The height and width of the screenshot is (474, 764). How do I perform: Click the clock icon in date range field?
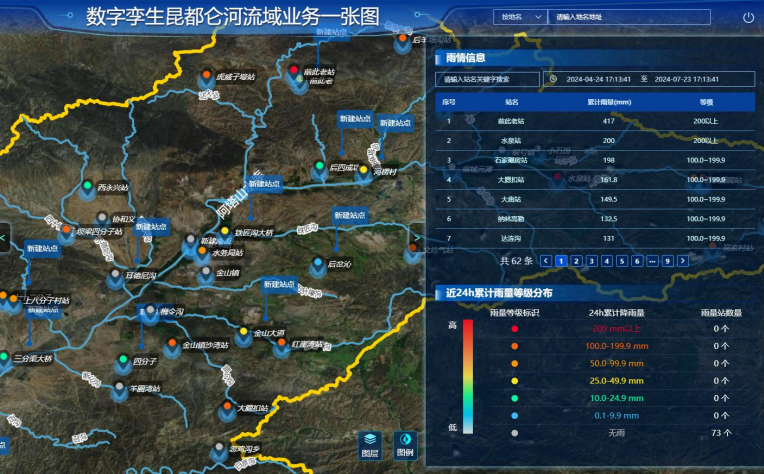tap(553, 79)
